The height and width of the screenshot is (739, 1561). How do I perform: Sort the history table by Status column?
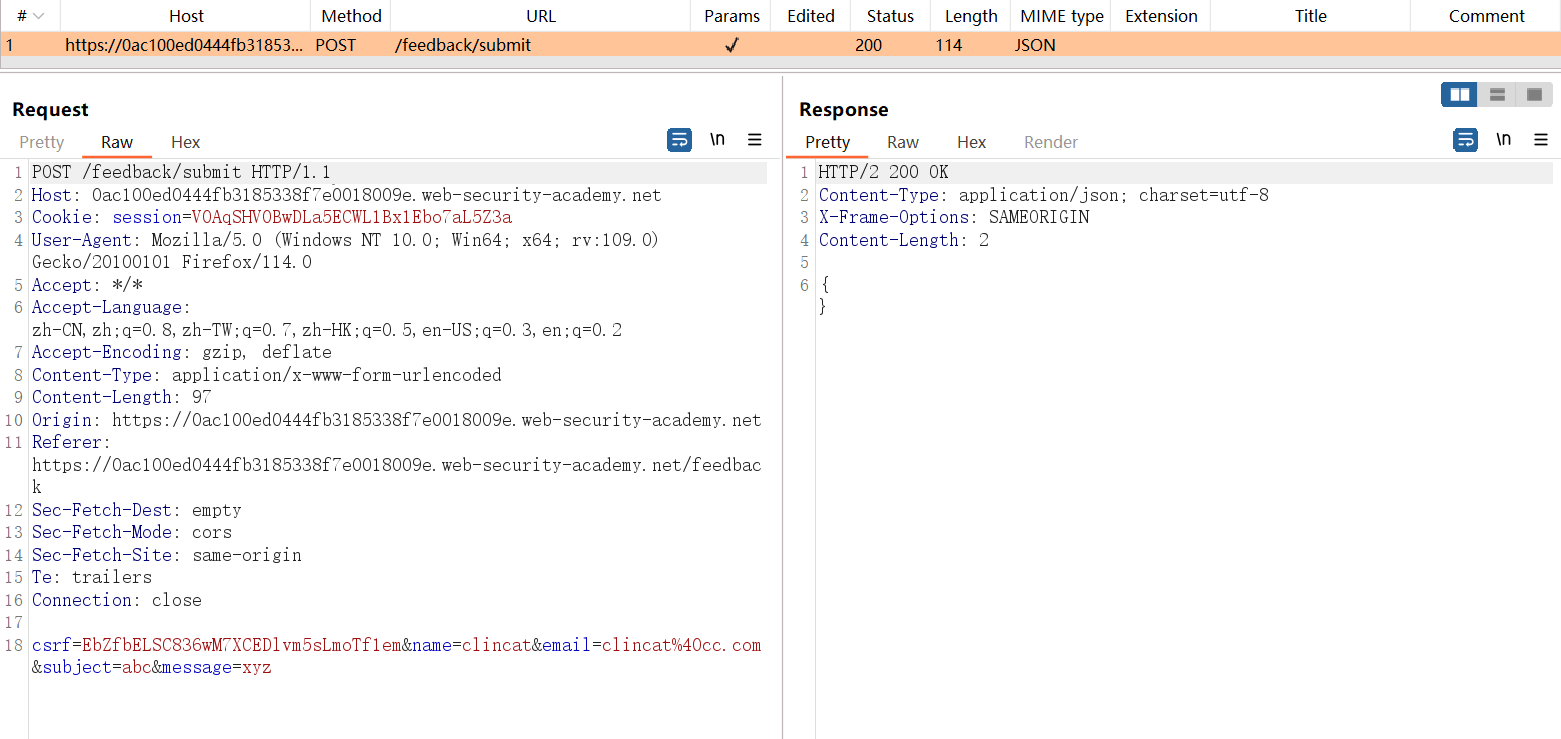pos(890,16)
